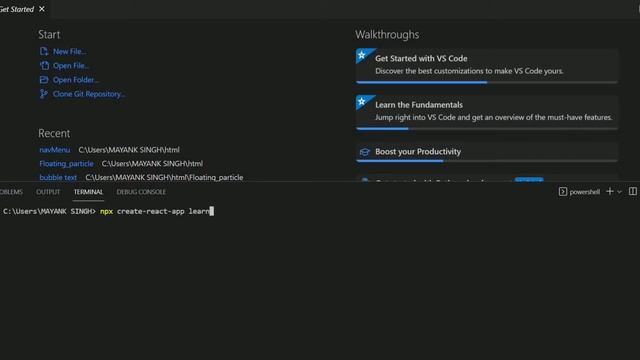Click star badge on Learn the Fundamentals
The width and height of the screenshot is (640, 360).
362,102
